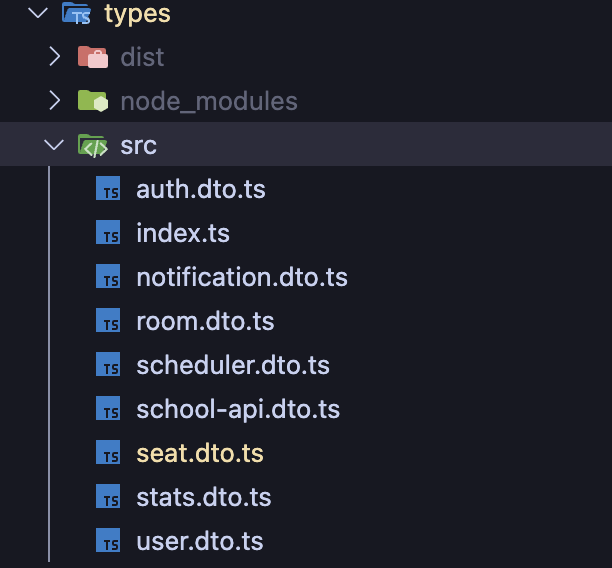Screen dimensions: 612x568
Task: Collapse the types folder chevron
Action: 38,13
